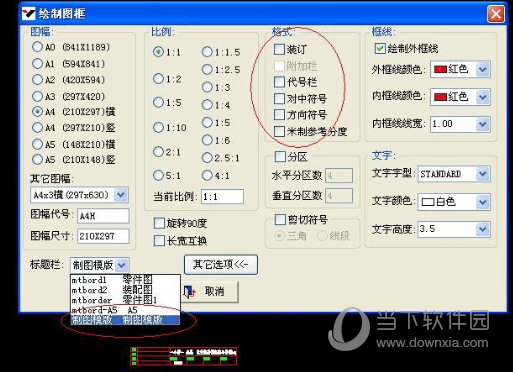Image resolution: width=513 pixels, height=372 pixels.
Task: Click the 绘制图框 title bar app icon
Action: (29, 14)
